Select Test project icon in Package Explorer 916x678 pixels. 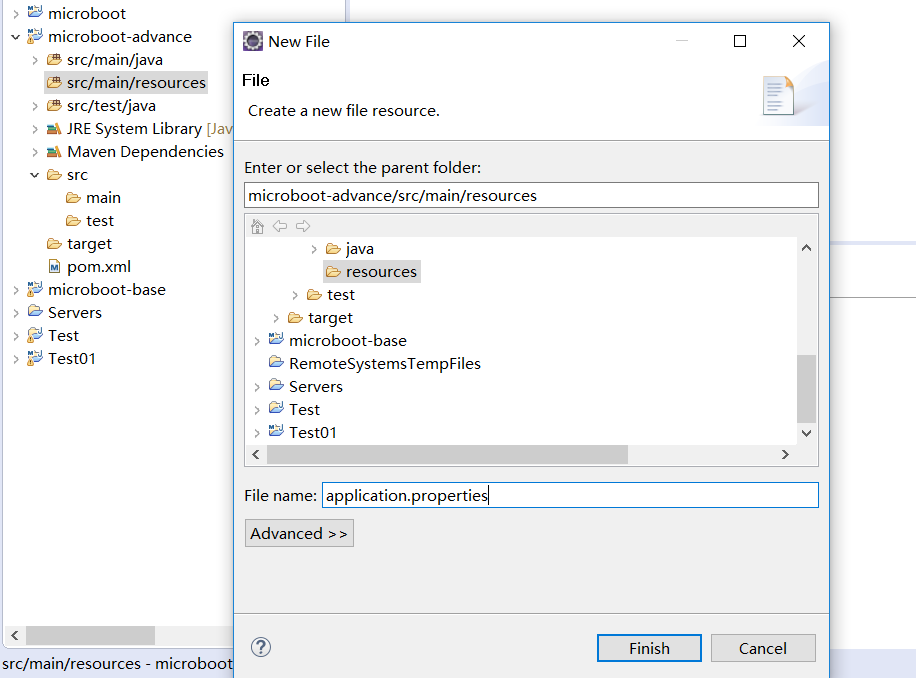pos(34,334)
